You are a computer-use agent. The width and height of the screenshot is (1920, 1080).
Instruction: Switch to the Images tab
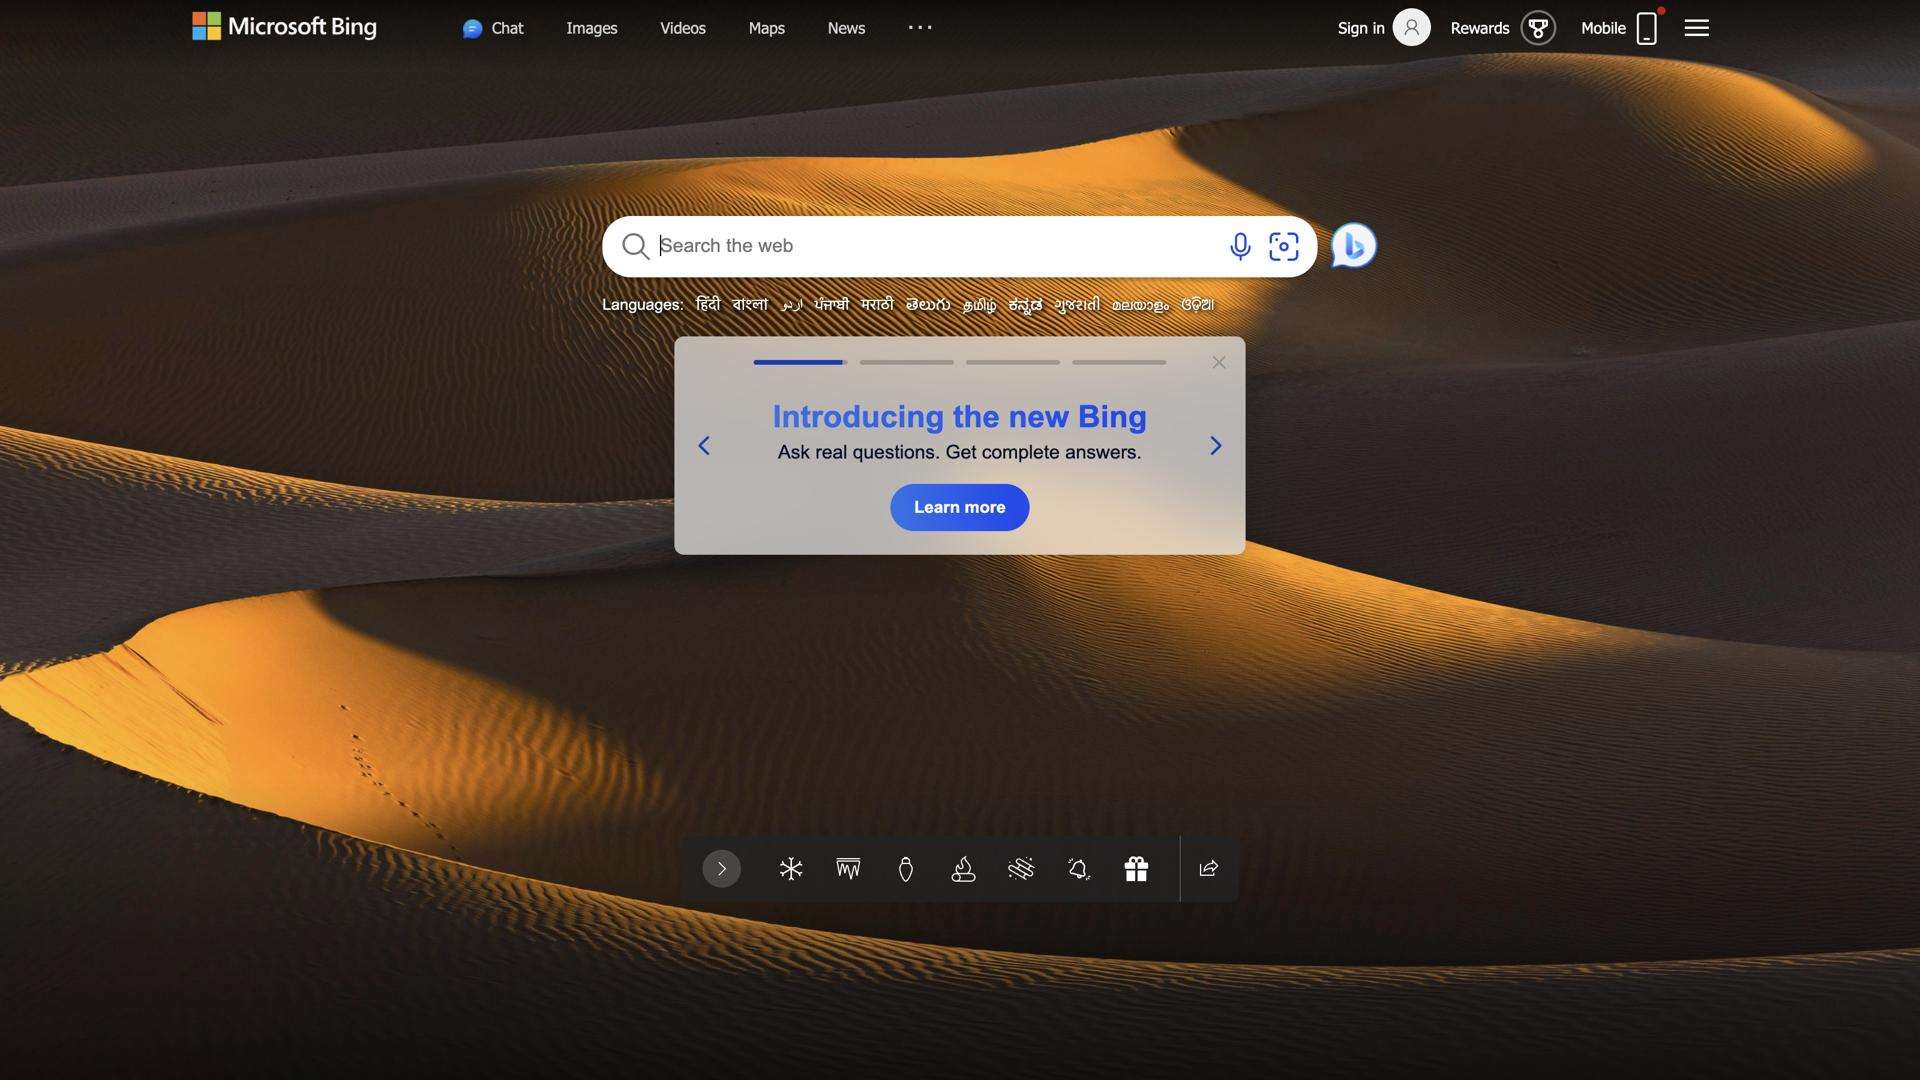point(591,28)
